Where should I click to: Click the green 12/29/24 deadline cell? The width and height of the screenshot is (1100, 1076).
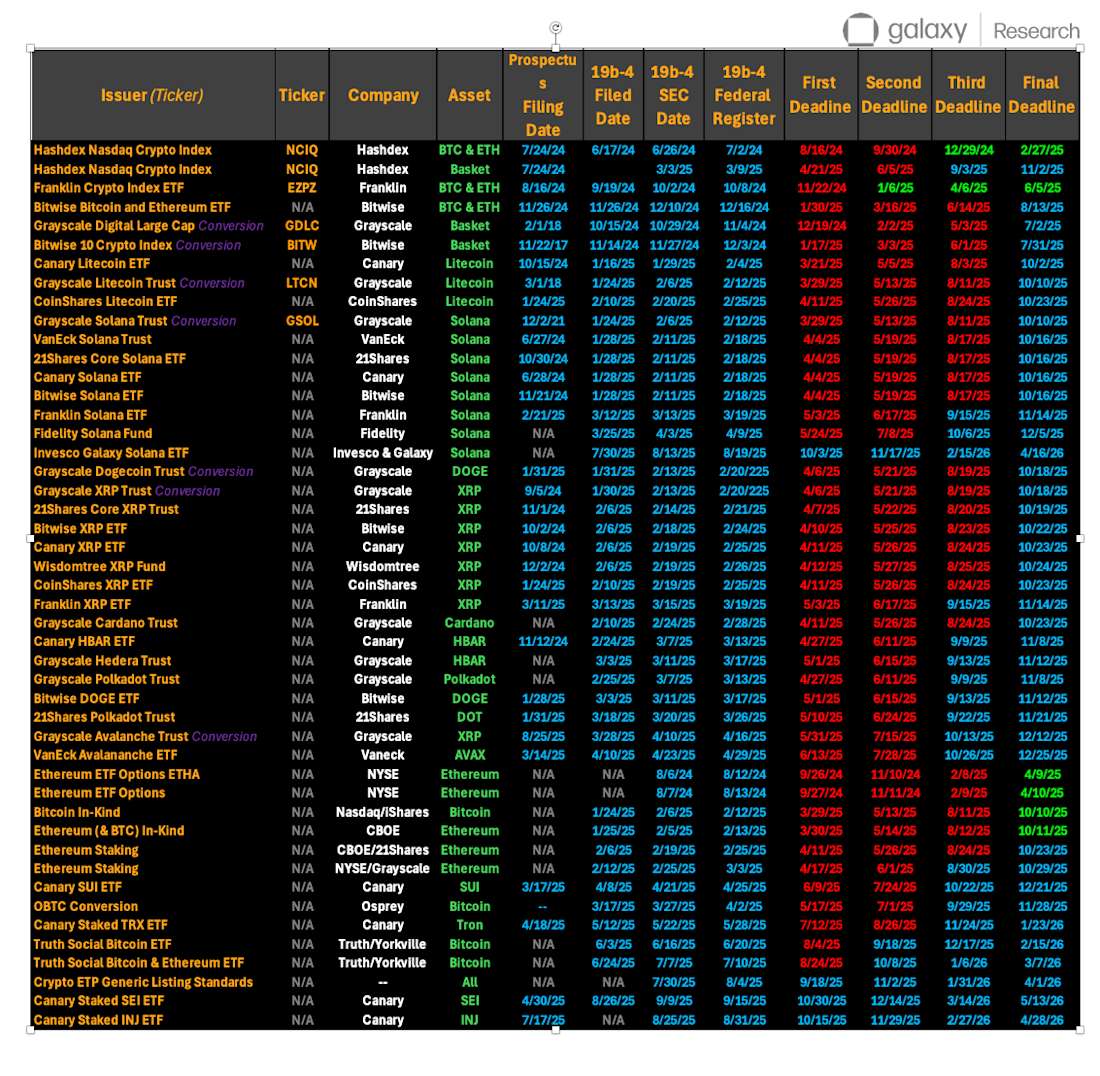pyautogui.click(x=967, y=150)
